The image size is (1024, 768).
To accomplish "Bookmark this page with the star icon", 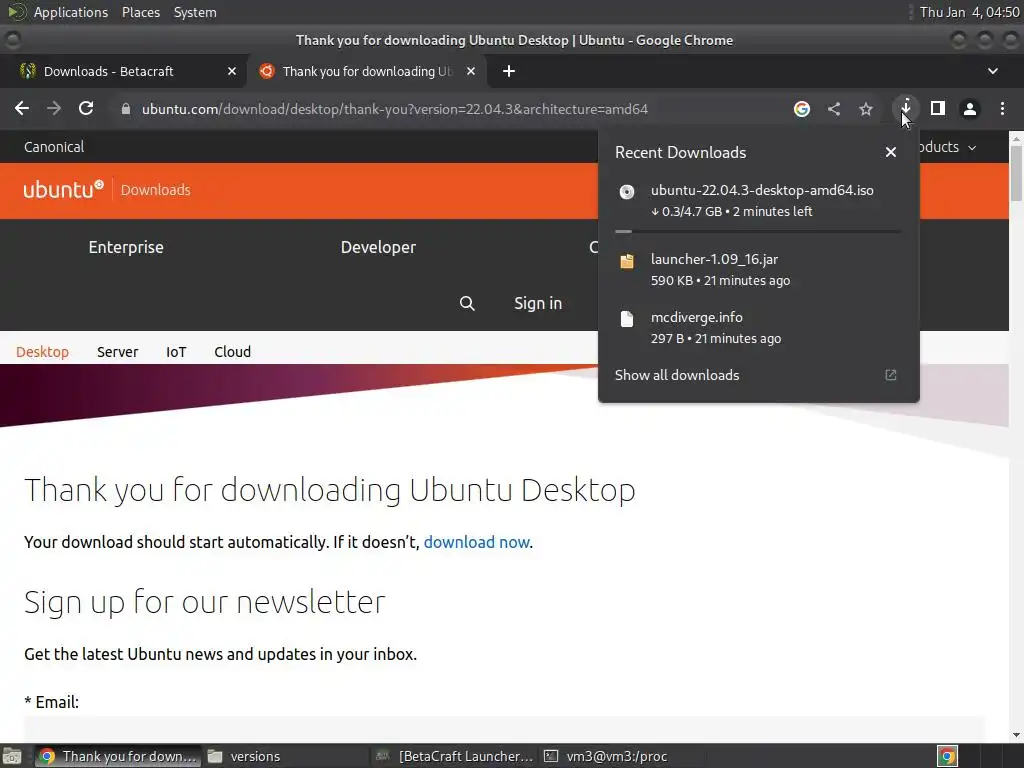I will click(x=866, y=109).
